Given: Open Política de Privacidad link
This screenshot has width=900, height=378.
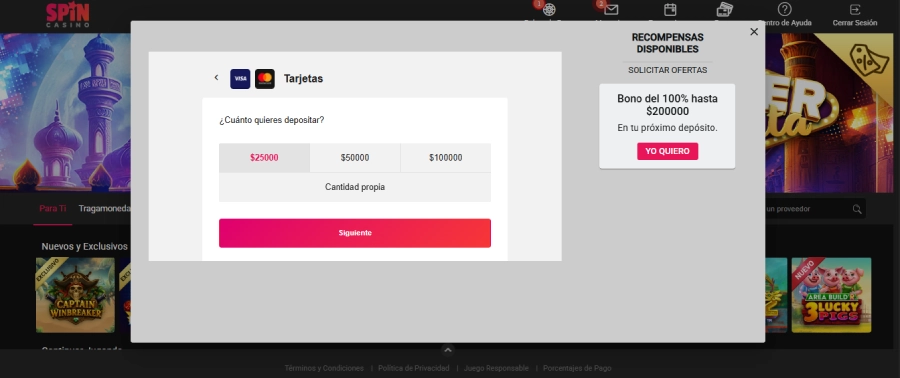Looking at the screenshot, I should [x=414, y=368].
